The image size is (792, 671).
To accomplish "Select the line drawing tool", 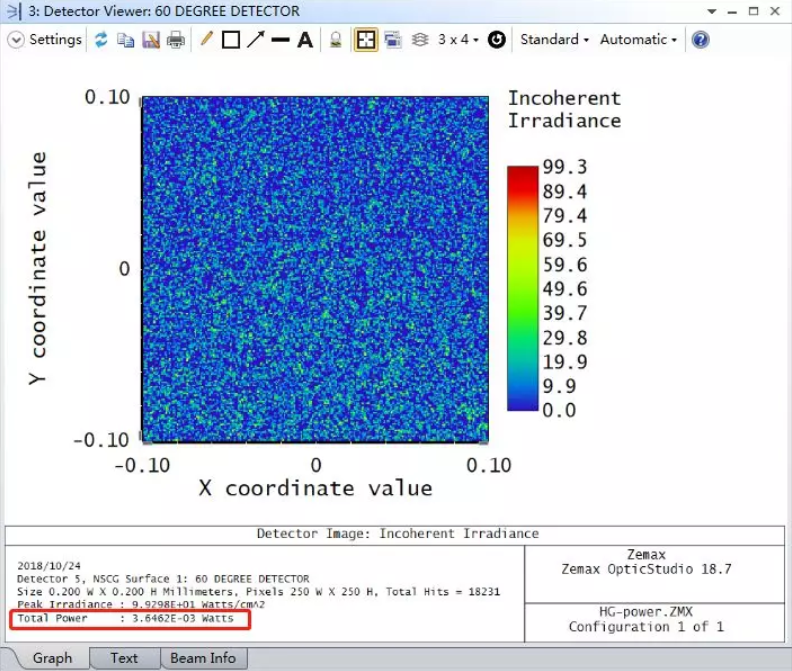I will point(281,40).
